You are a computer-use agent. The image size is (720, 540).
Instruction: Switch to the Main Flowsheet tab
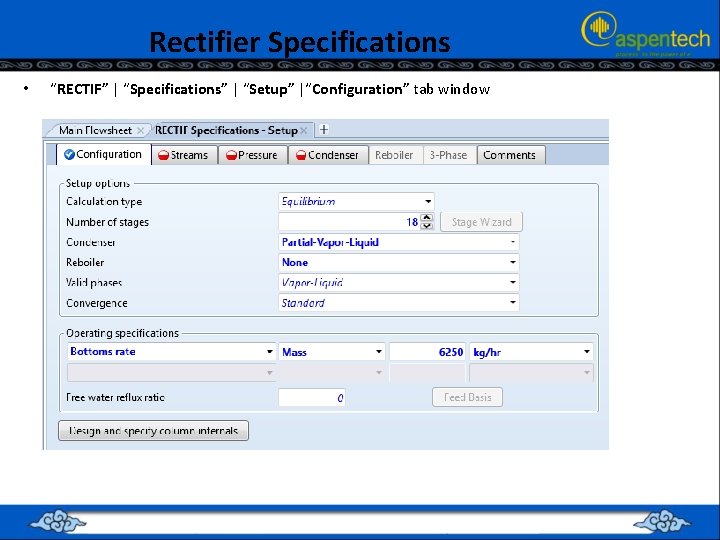pos(95,130)
